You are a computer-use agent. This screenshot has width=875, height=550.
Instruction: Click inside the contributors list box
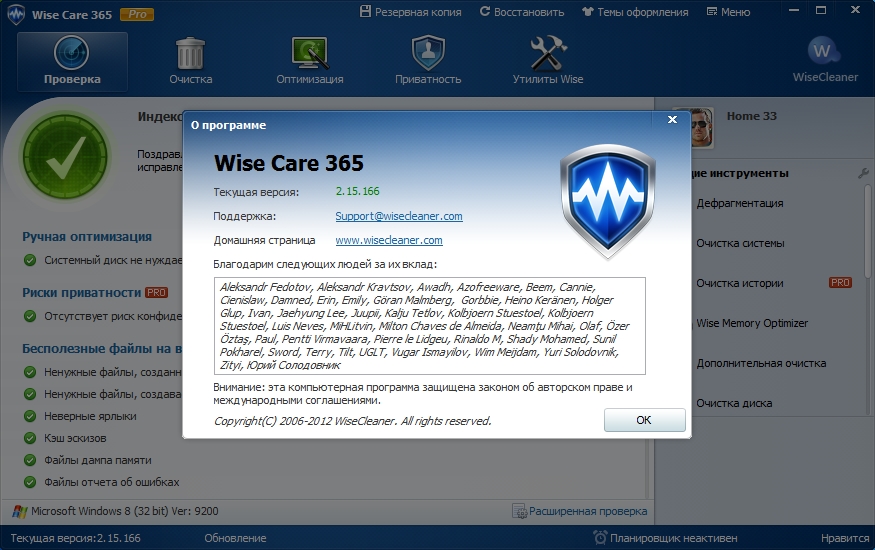tap(430, 326)
